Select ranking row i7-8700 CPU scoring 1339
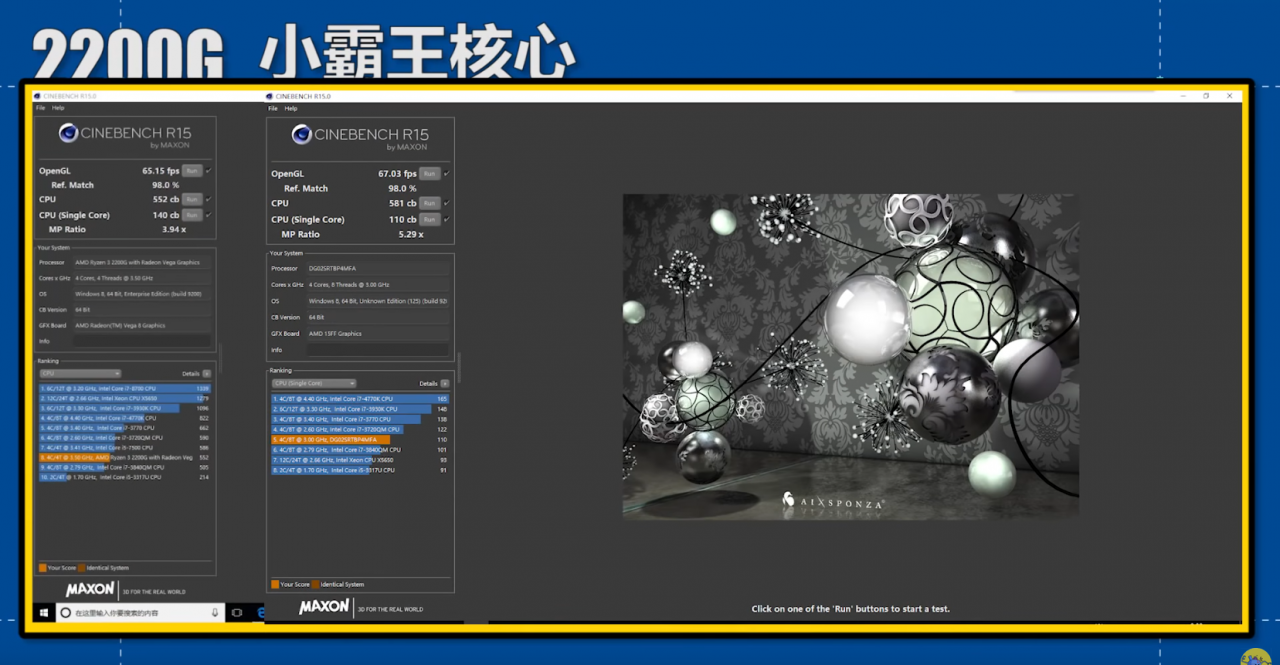The image size is (1280, 665). click(125, 388)
